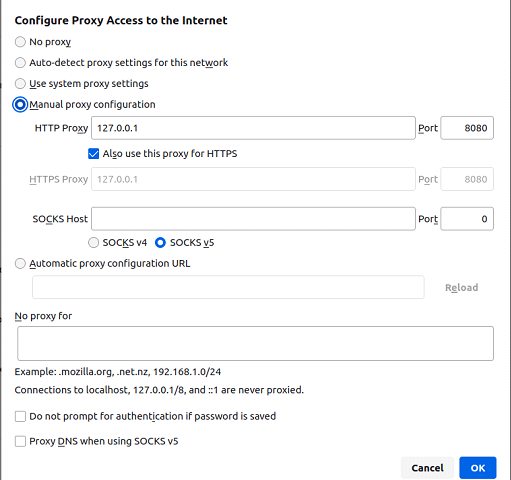The width and height of the screenshot is (511, 480).
Task: Select the No proxy radio option
Action: (x=20, y=42)
